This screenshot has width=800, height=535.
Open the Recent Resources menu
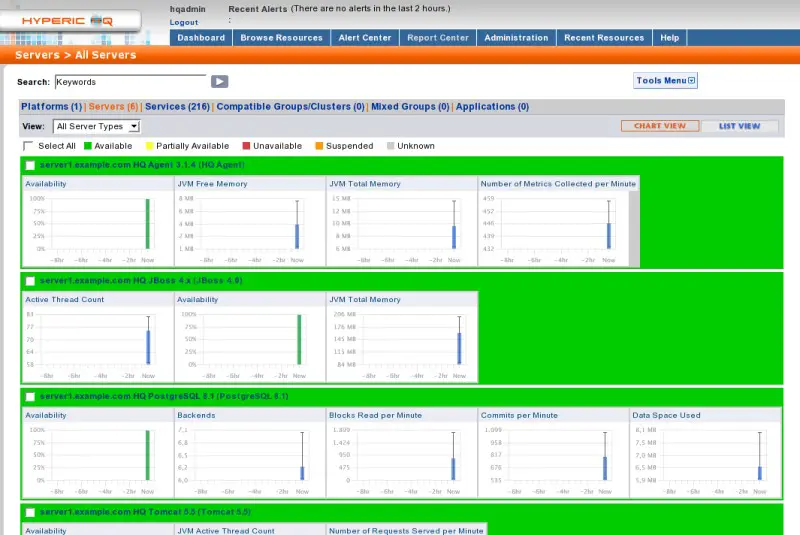pyautogui.click(x=604, y=38)
